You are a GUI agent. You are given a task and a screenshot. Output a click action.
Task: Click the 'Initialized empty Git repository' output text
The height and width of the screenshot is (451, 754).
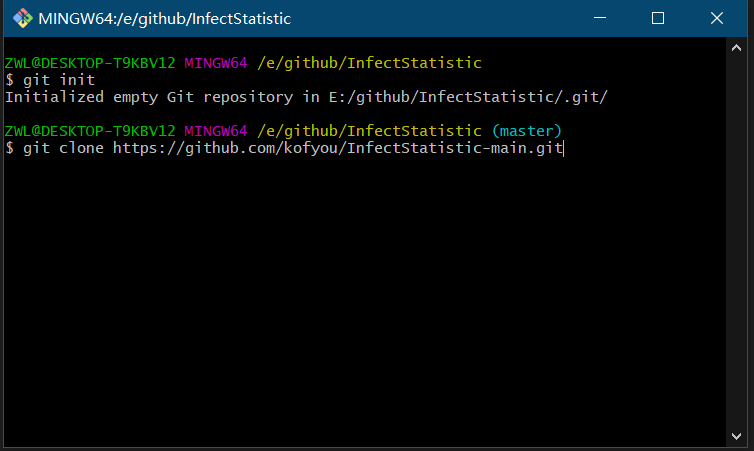click(x=149, y=97)
